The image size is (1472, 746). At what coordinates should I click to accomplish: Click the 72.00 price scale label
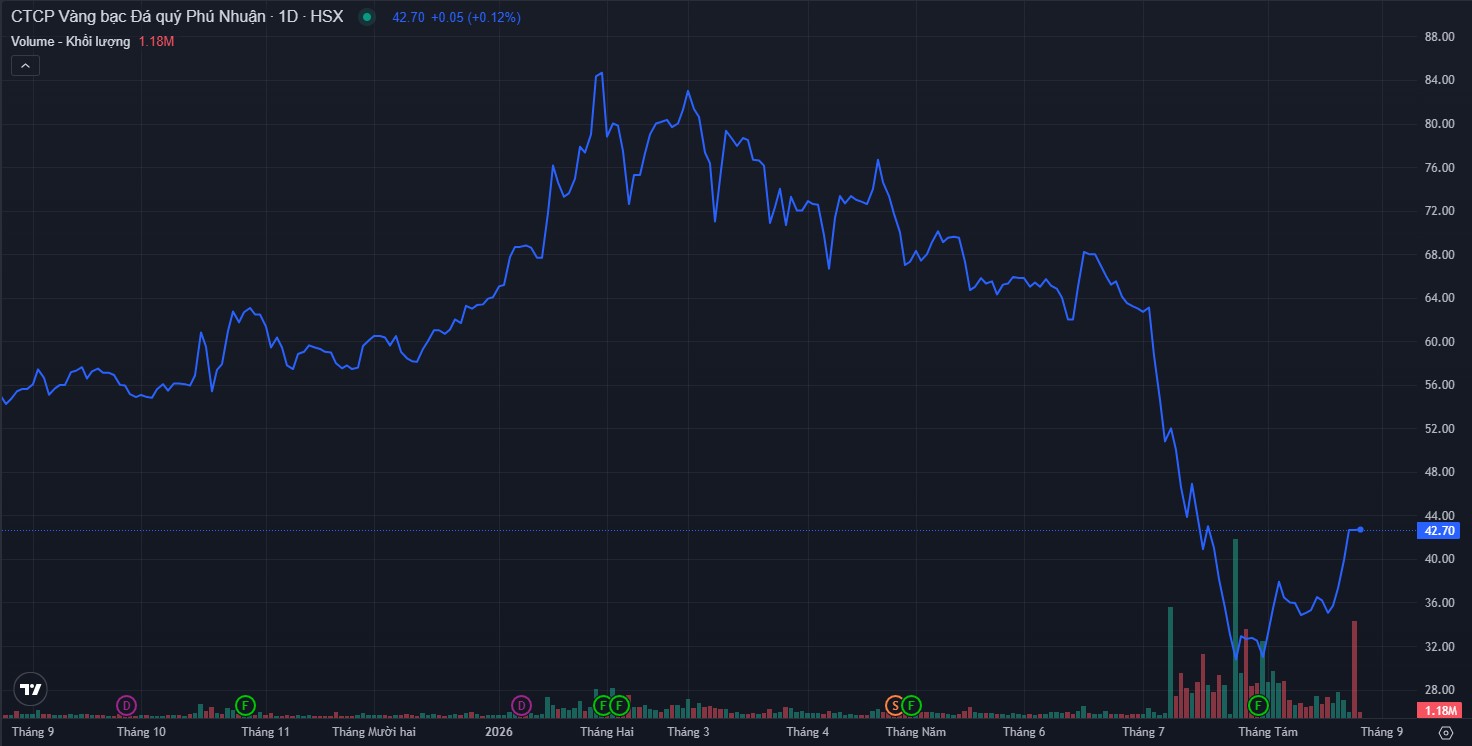pyautogui.click(x=1439, y=211)
